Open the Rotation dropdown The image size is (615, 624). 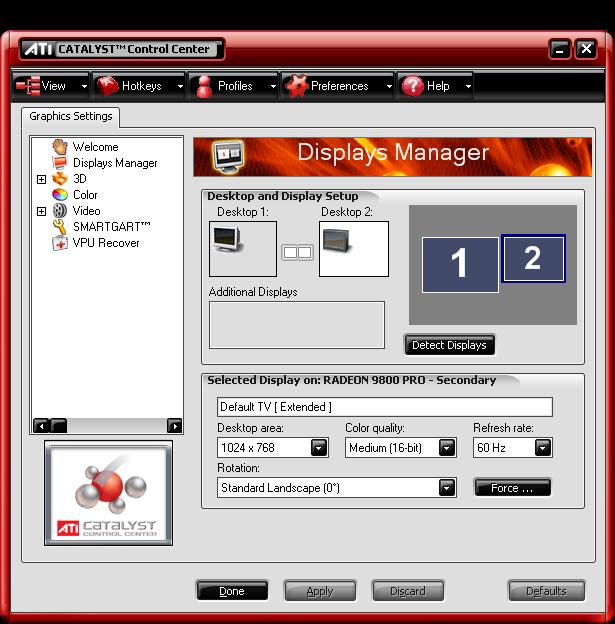point(447,488)
